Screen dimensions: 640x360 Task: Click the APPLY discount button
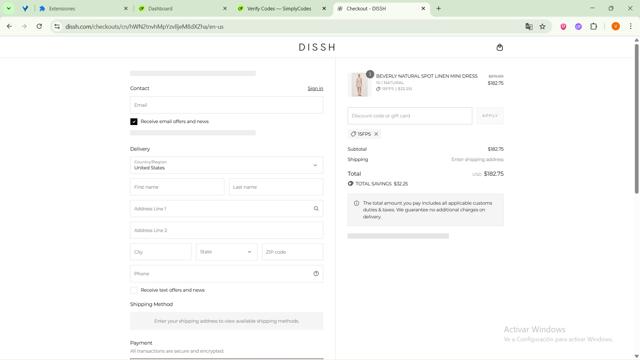coord(490,116)
